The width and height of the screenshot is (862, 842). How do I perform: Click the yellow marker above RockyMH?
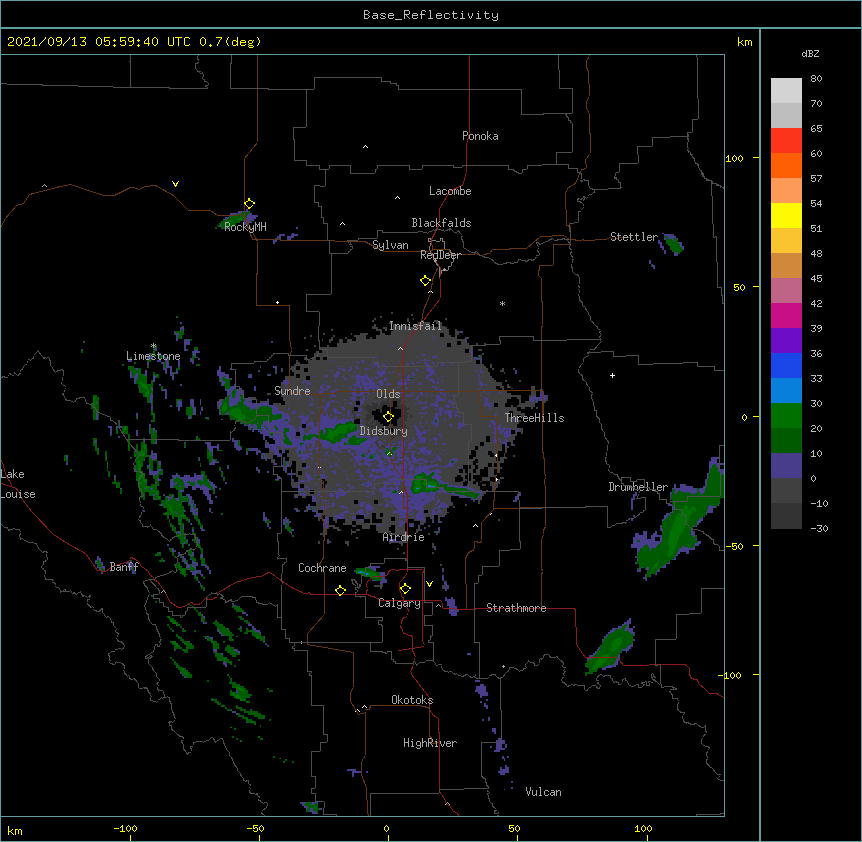(250, 204)
